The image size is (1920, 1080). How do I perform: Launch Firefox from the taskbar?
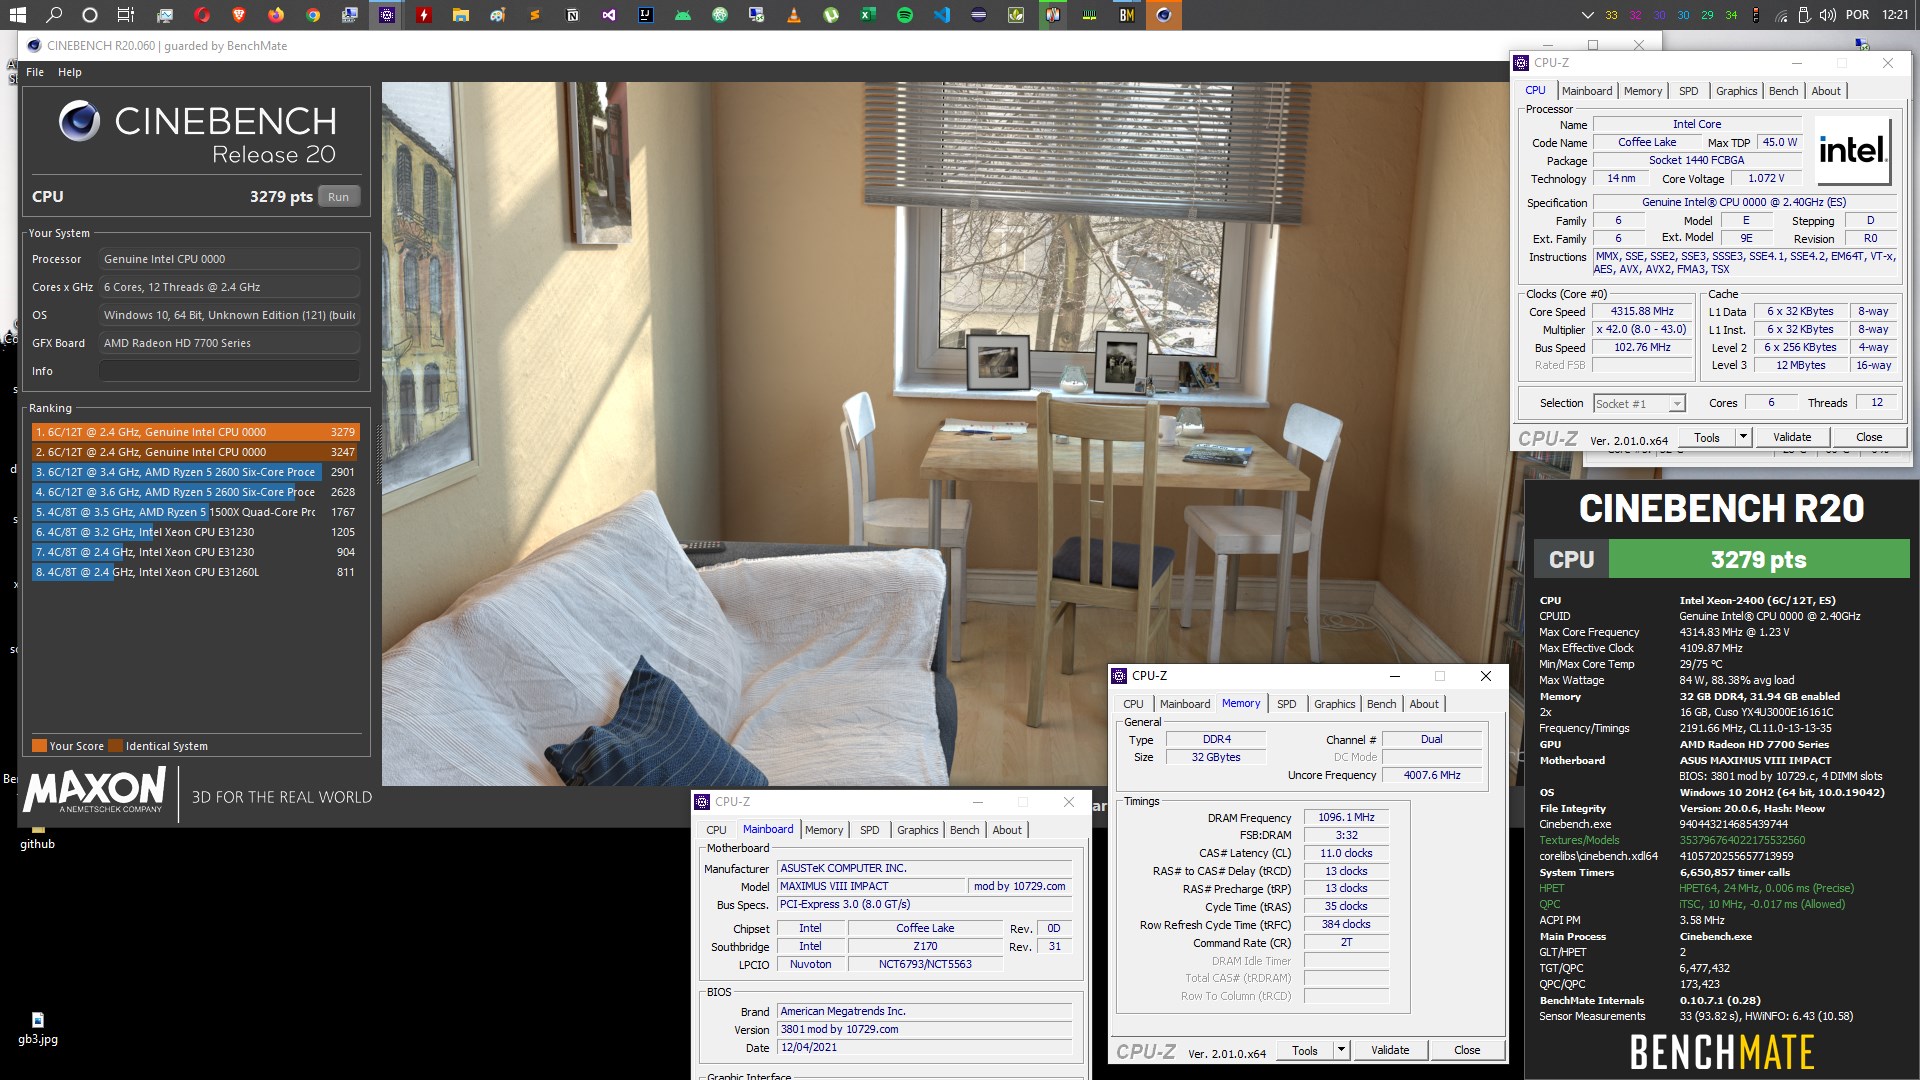(x=276, y=15)
